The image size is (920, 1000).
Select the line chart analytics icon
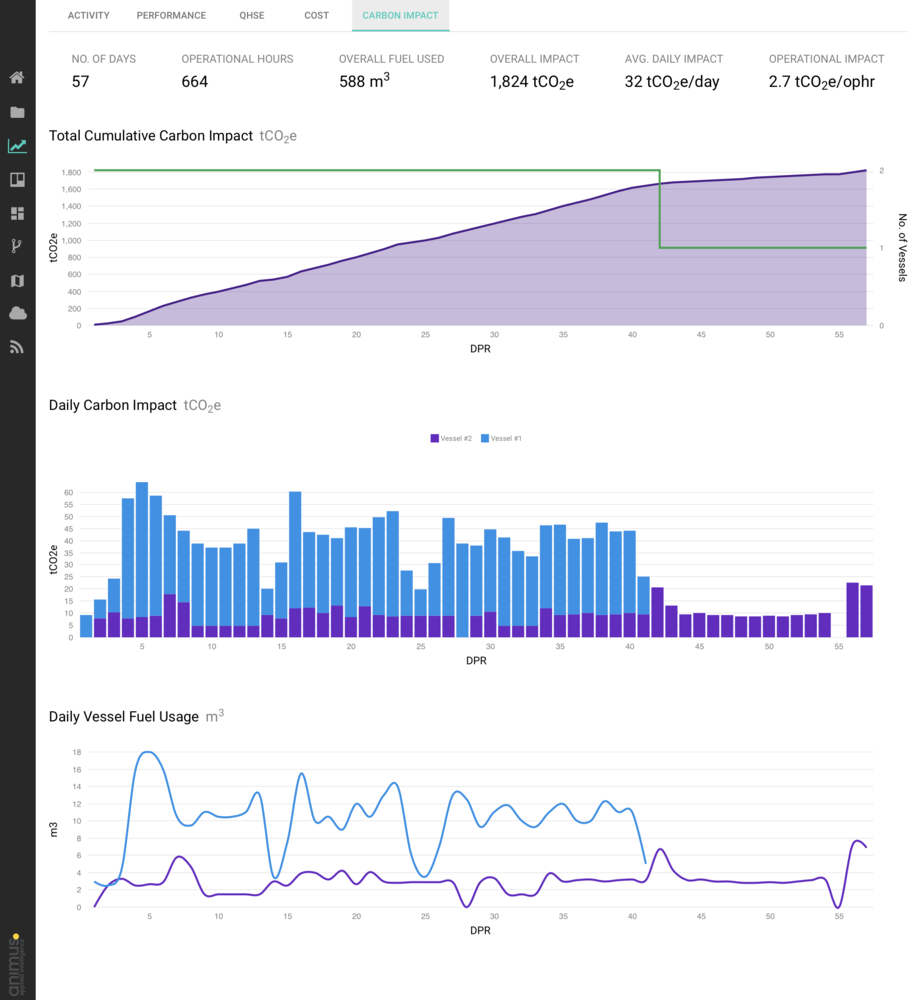point(17,146)
